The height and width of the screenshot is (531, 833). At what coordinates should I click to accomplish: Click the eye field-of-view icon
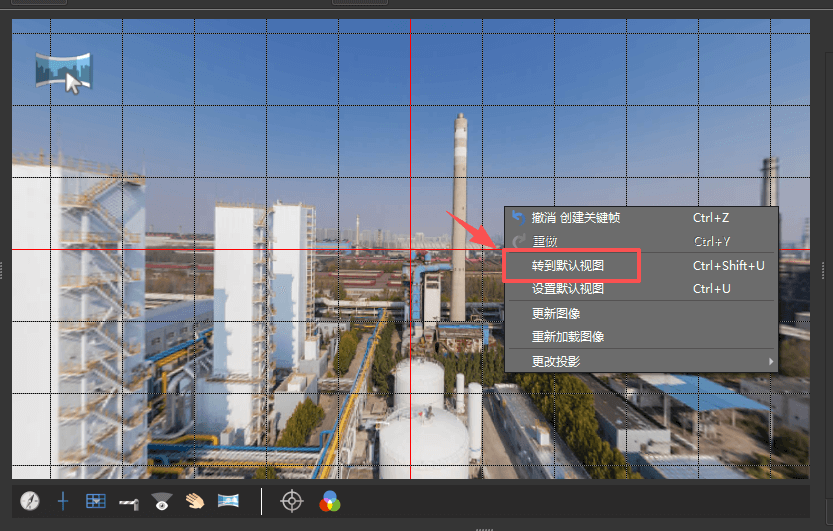point(161,501)
